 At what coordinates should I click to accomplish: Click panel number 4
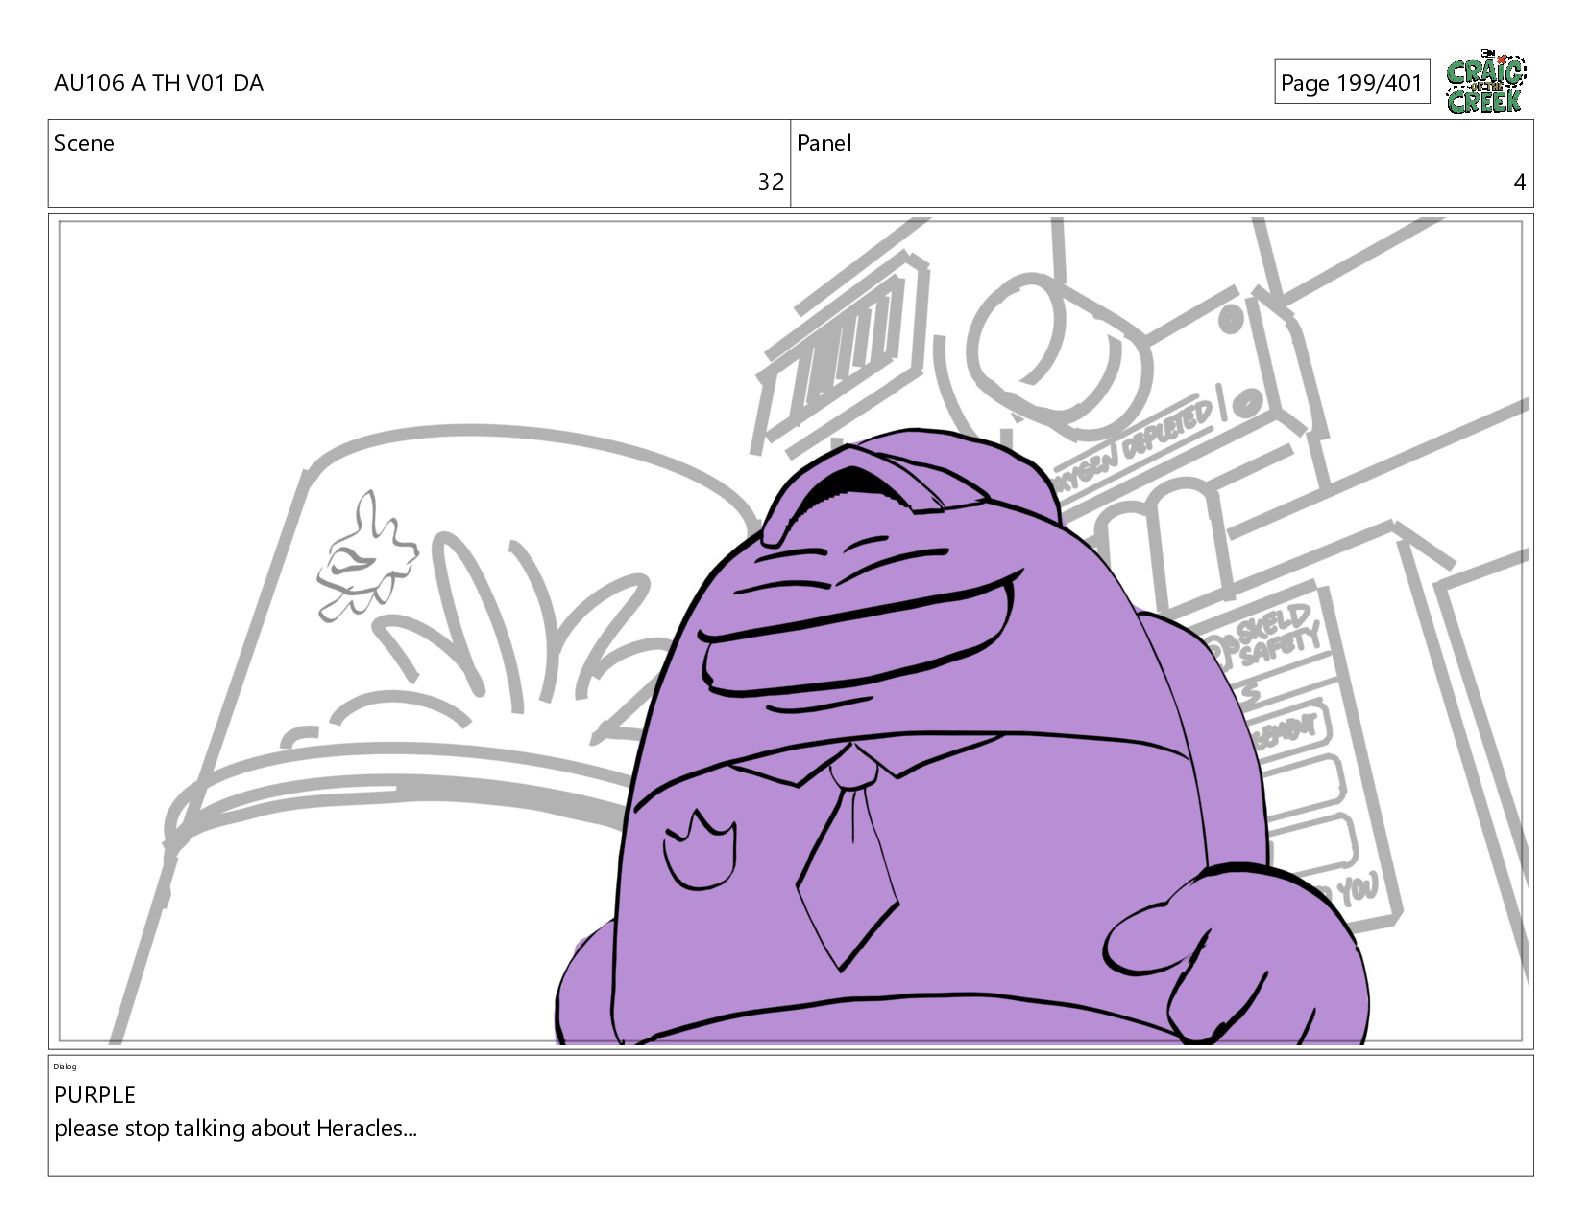click(1520, 182)
